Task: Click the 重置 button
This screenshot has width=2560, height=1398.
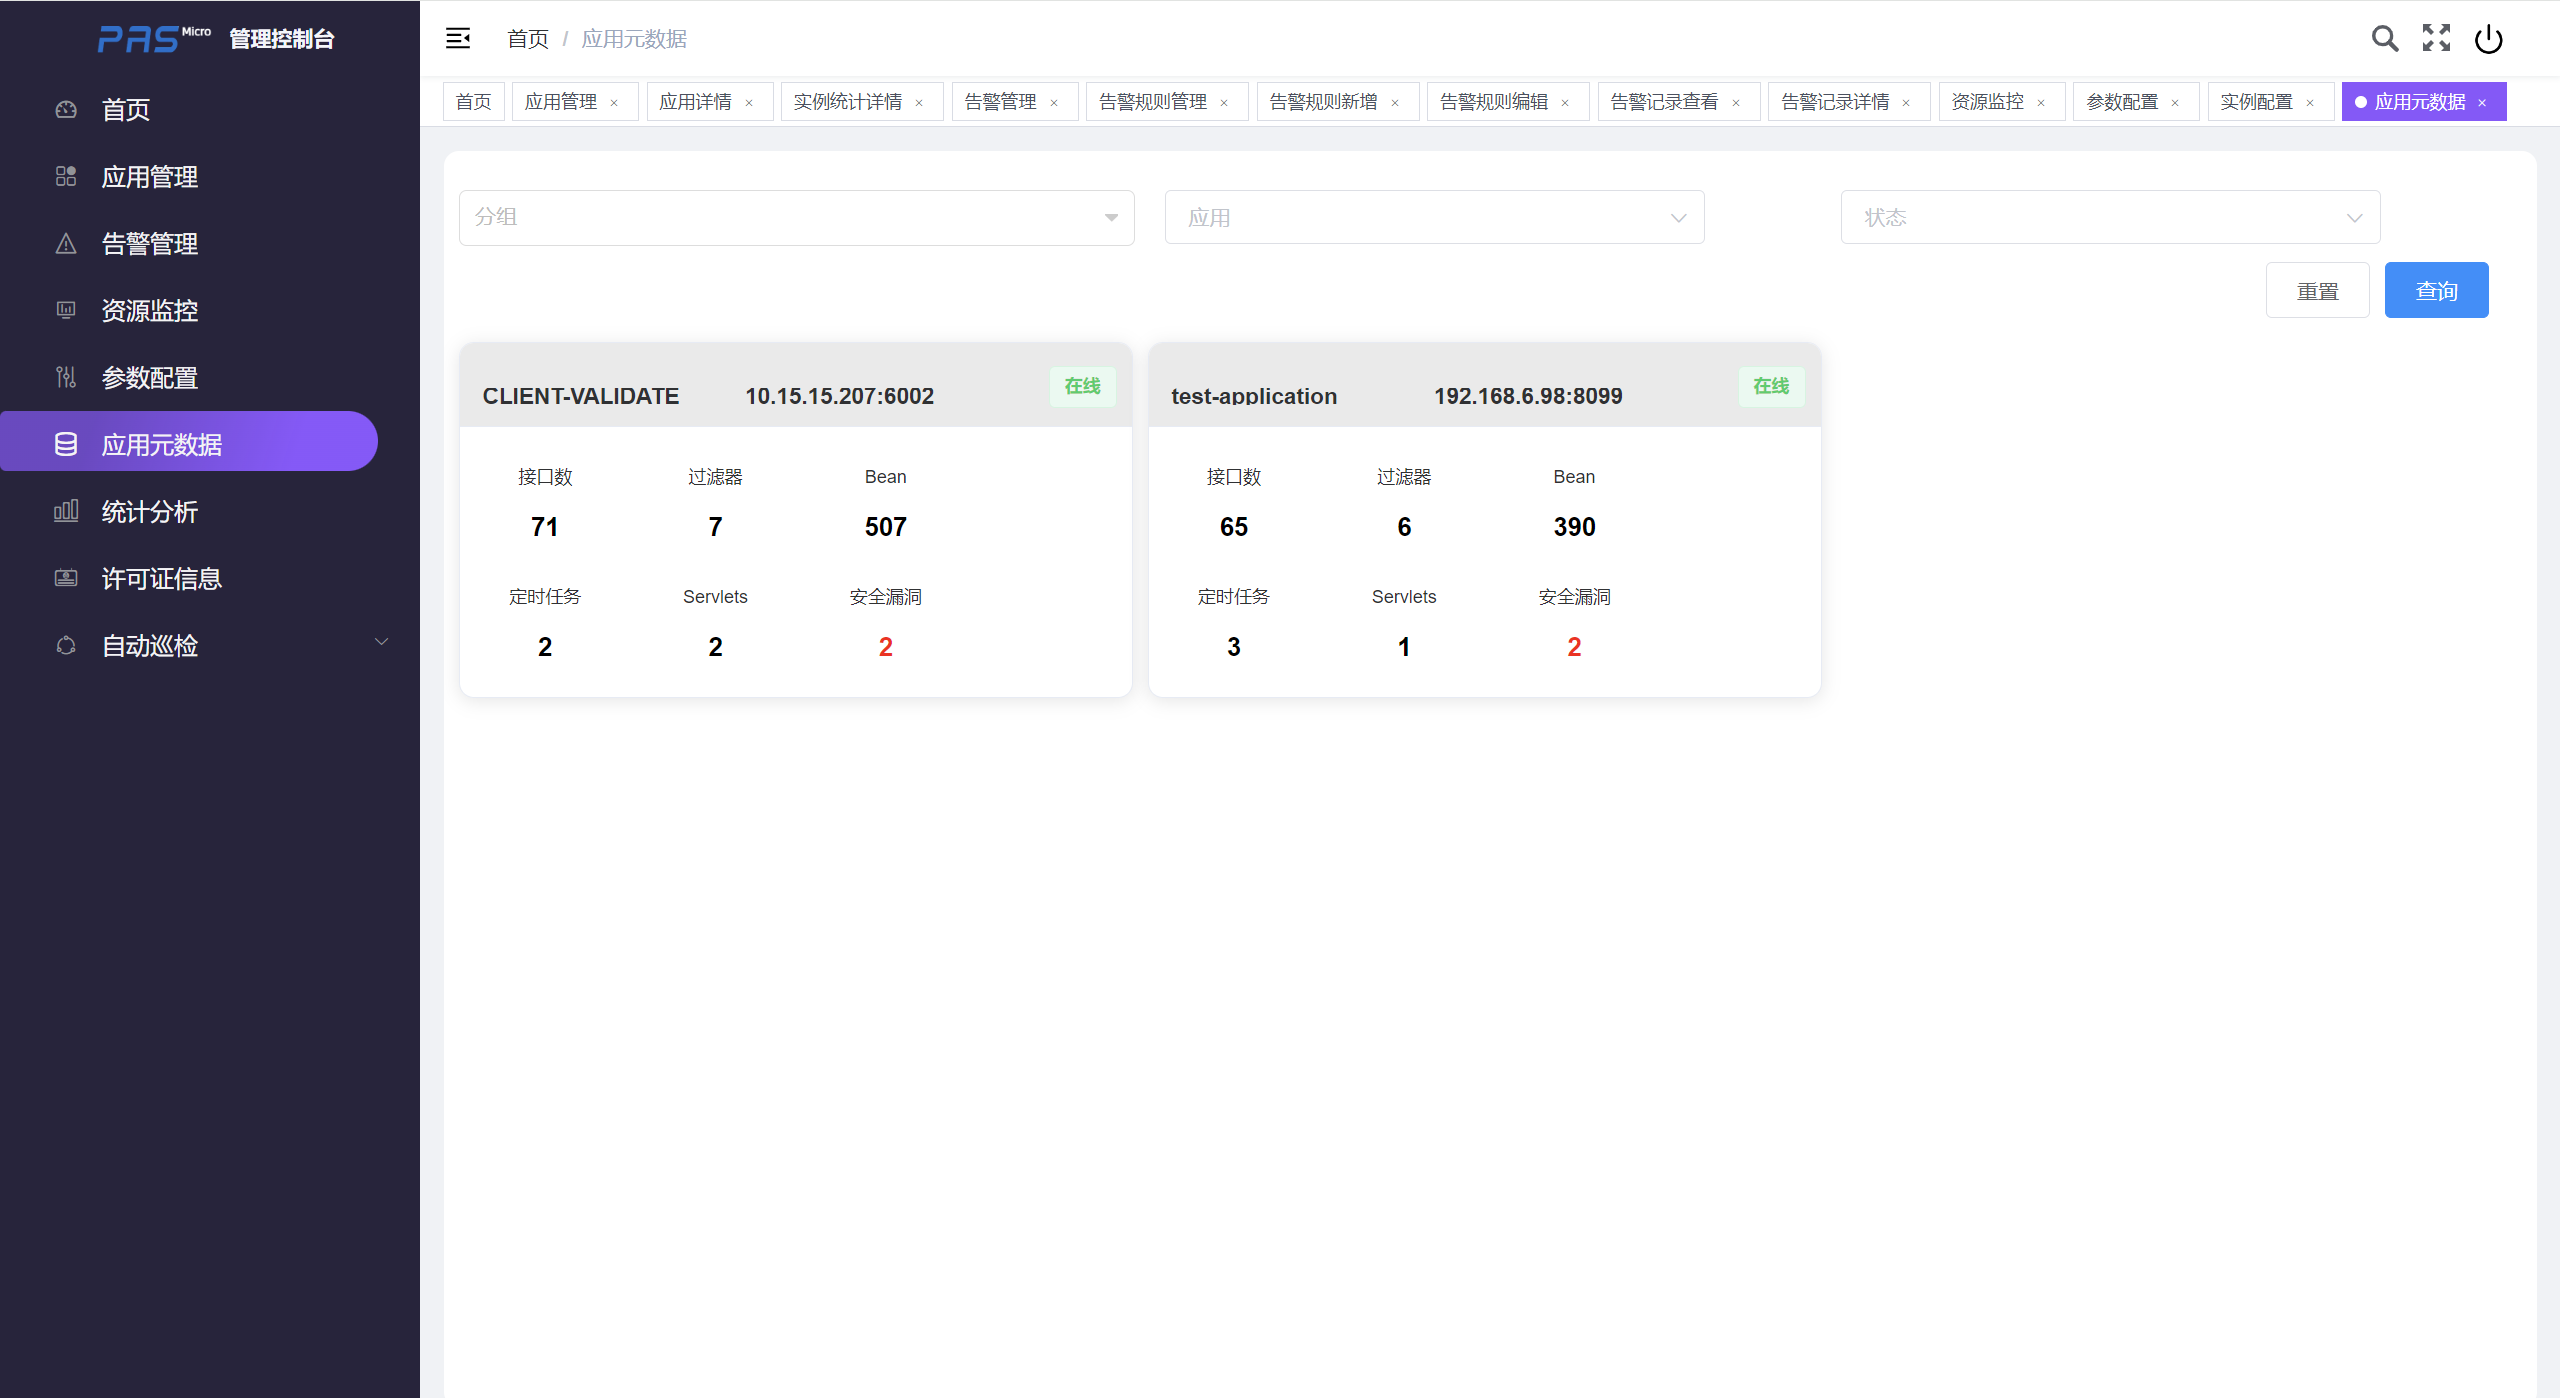Action: [x=2317, y=291]
